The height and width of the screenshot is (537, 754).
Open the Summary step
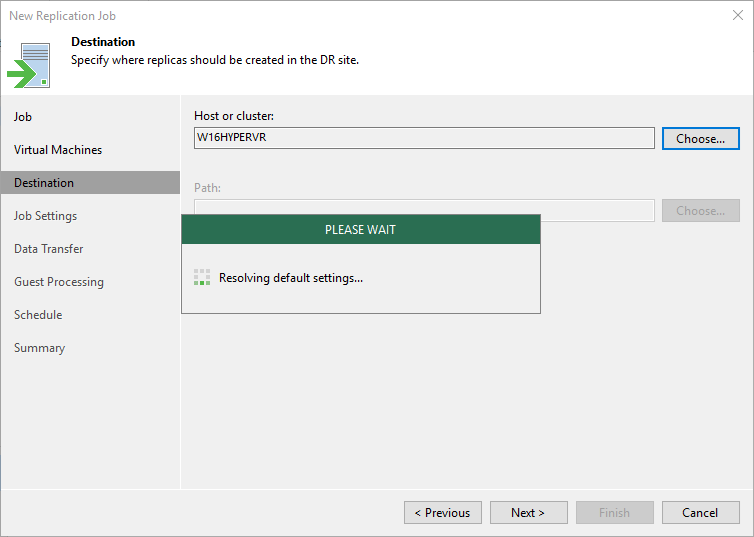tap(39, 348)
